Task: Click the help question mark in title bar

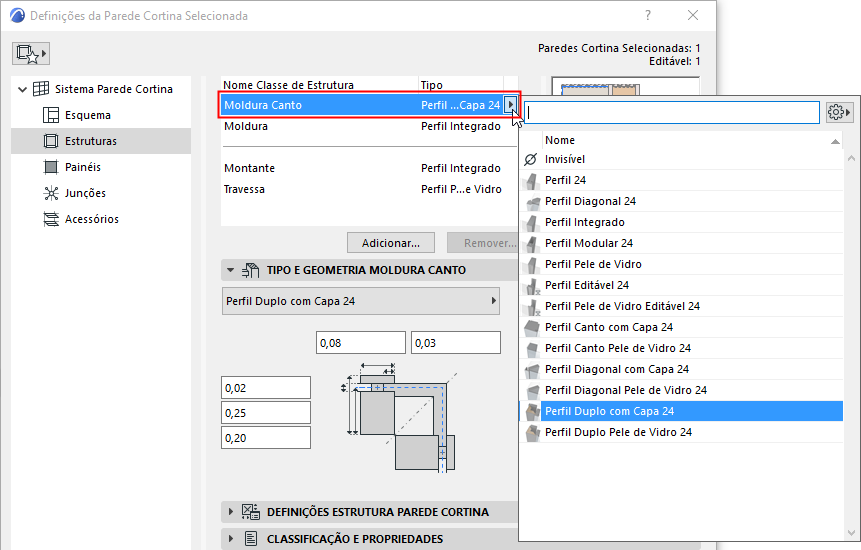Action: click(x=648, y=15)
